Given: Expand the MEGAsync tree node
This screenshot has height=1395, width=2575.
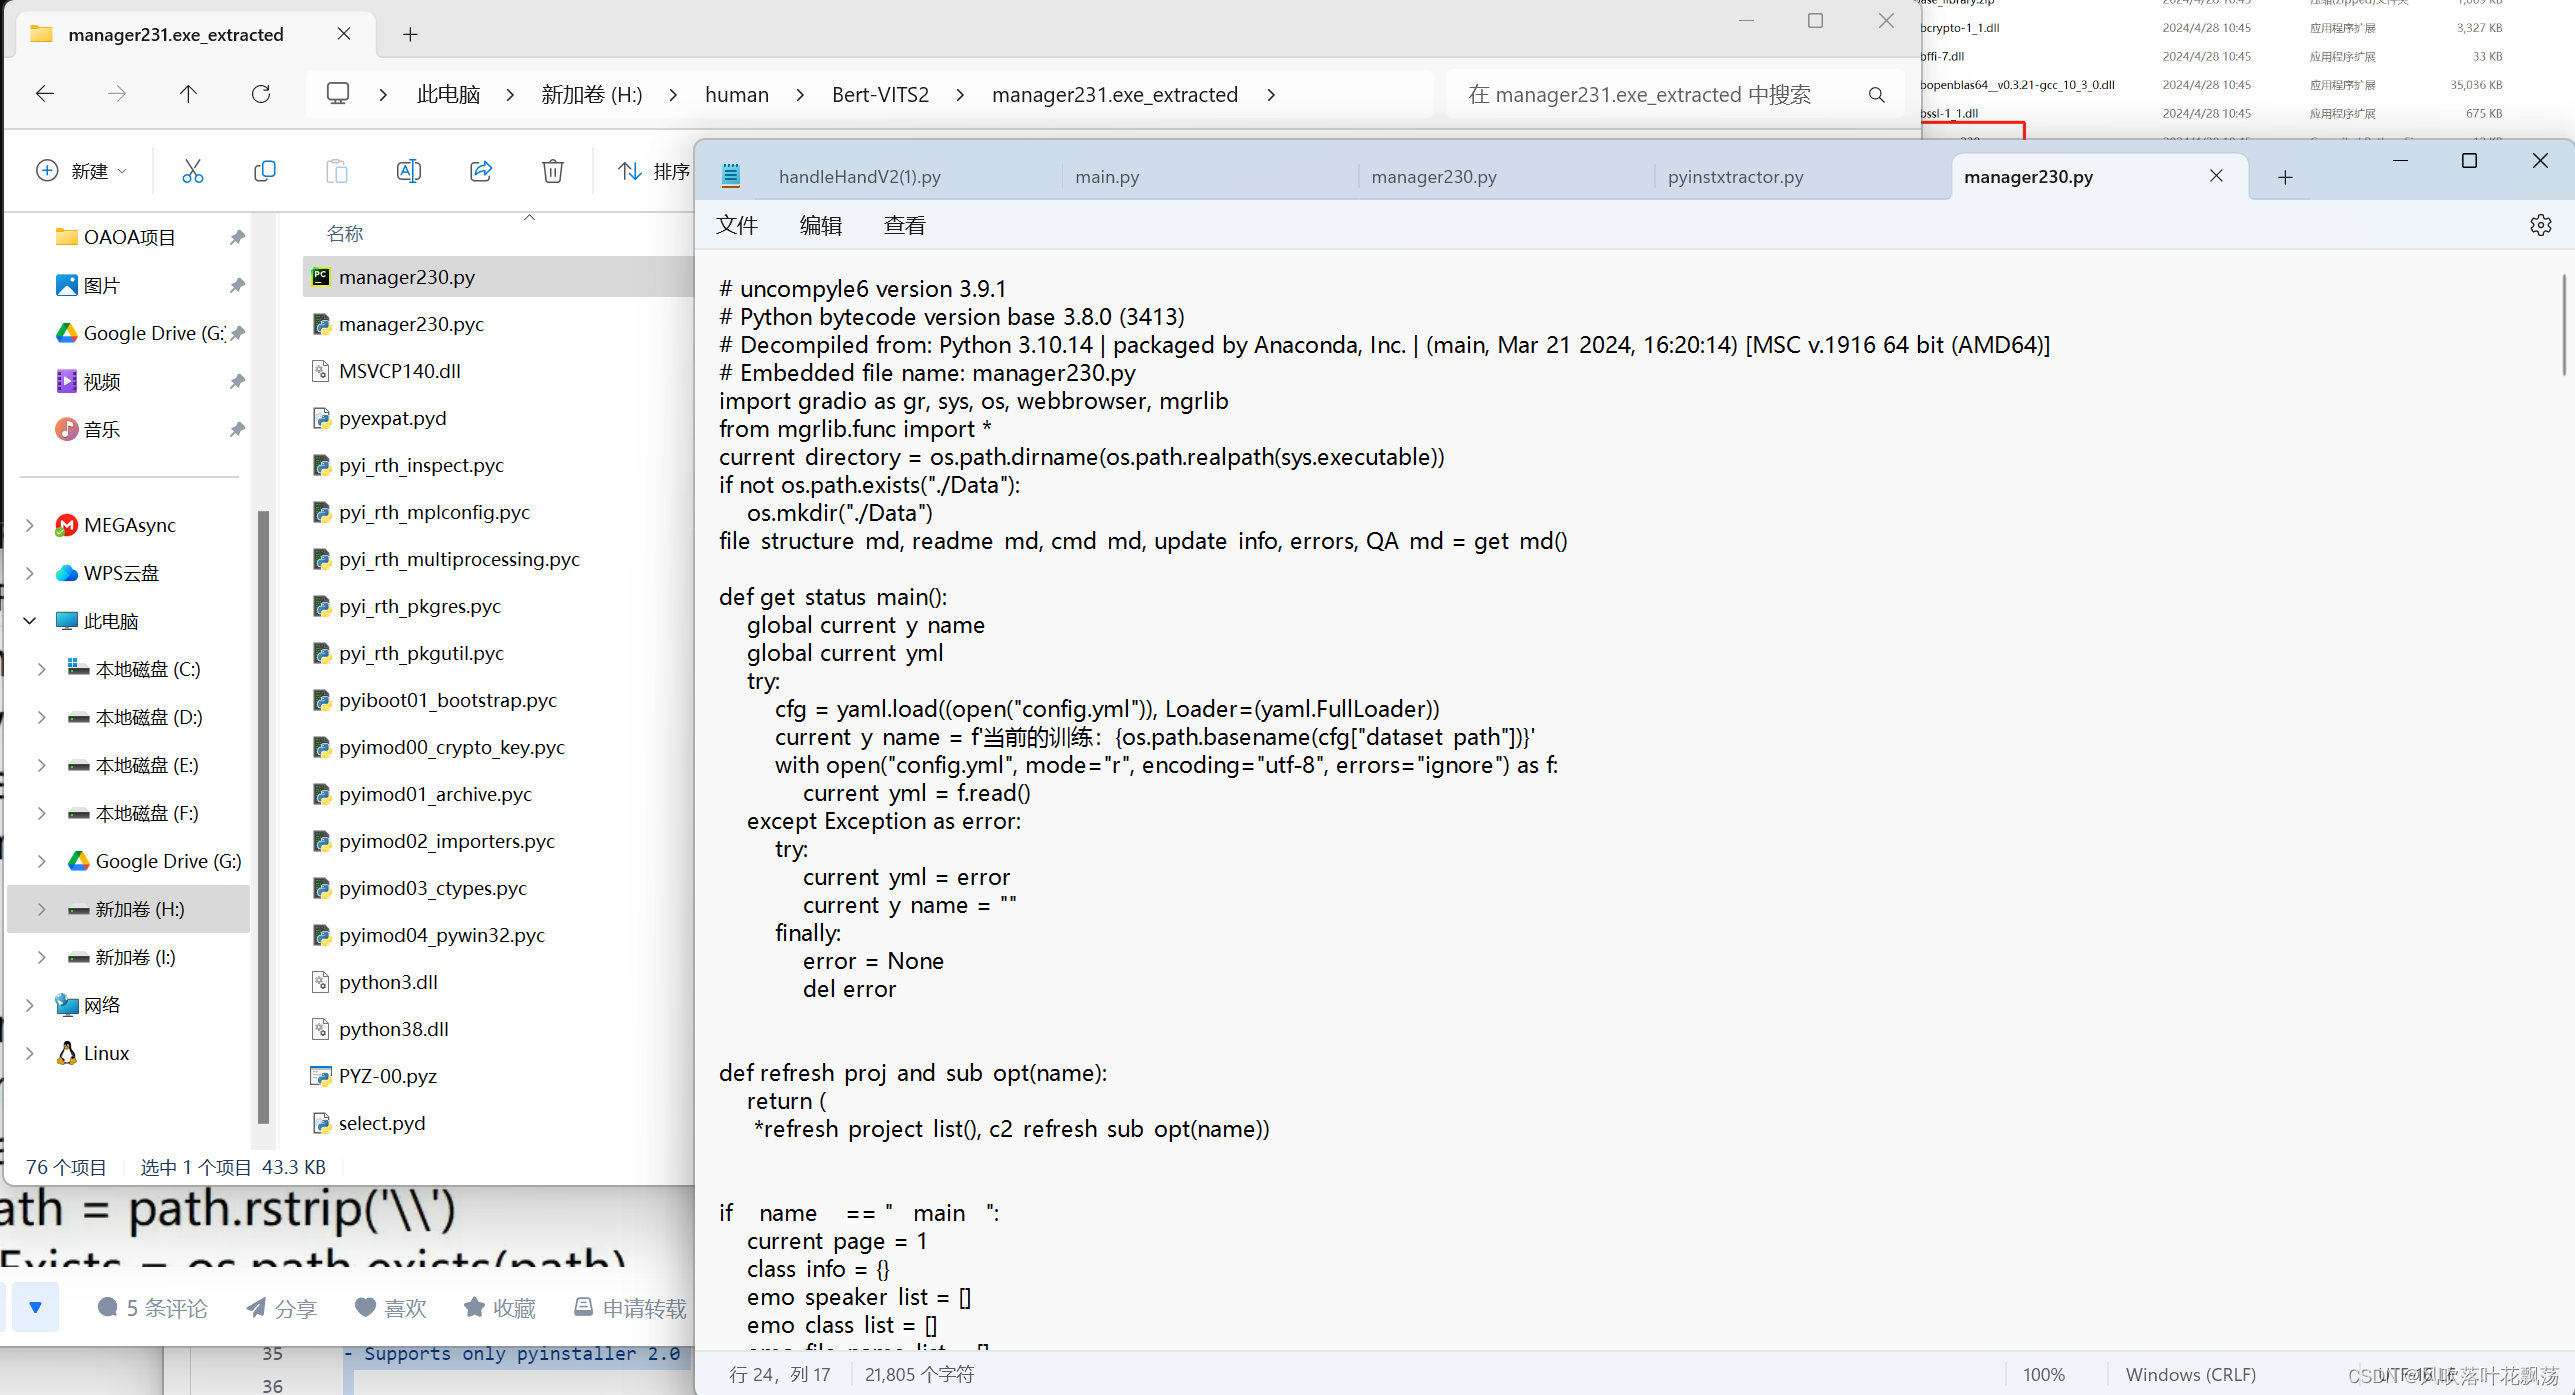Looking at the screenshot, I should pos(30,525).
